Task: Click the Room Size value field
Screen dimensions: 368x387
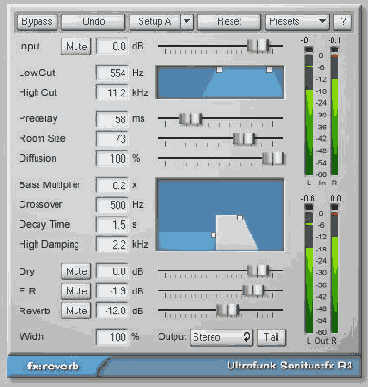Action: (112, 138)
